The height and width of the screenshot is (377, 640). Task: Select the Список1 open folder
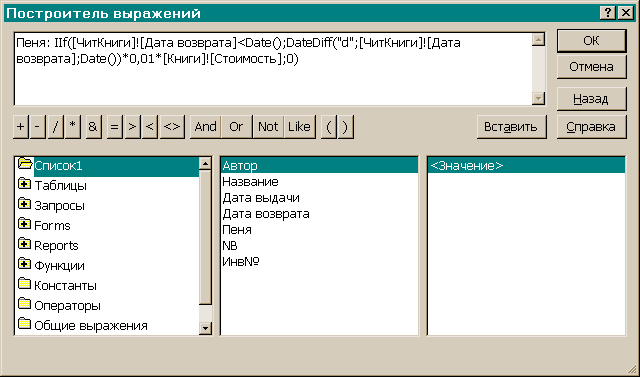click(26, 164)
